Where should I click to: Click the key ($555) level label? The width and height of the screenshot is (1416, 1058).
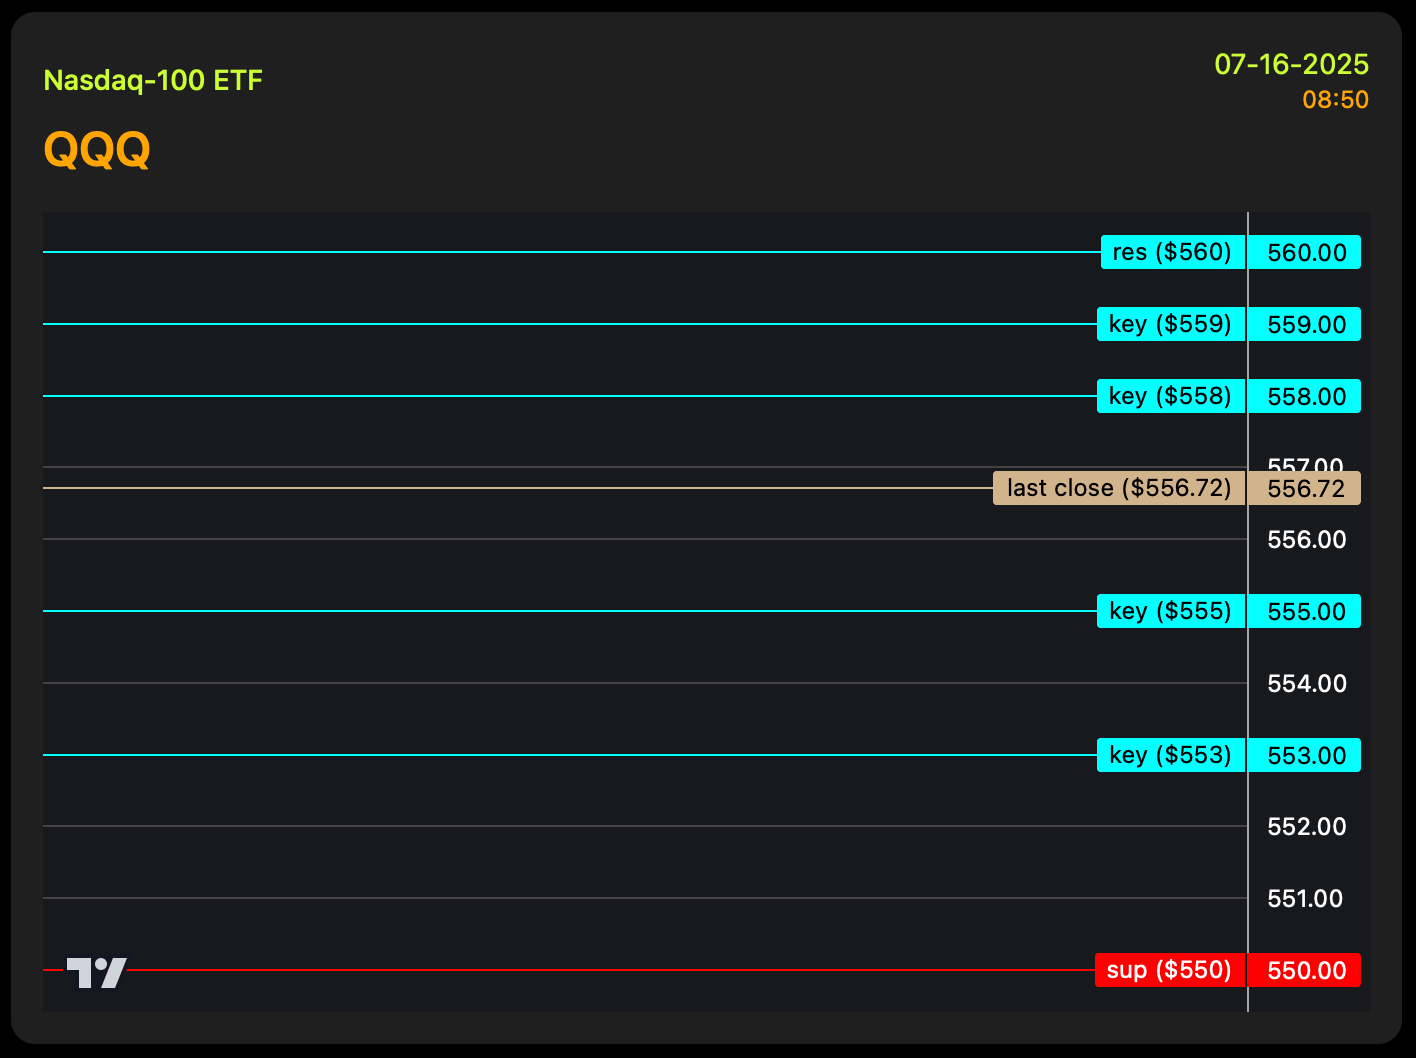click(1170, 611)
